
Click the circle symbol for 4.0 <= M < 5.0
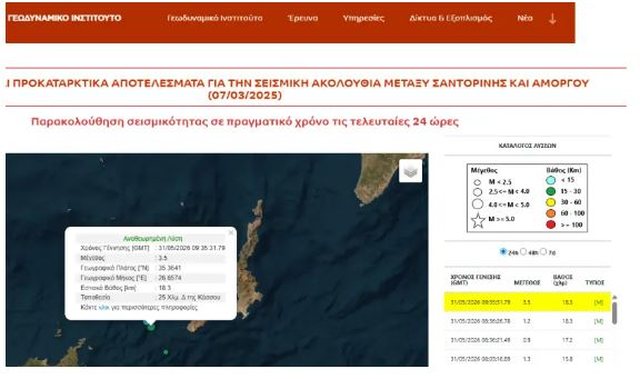pos(477,204)
